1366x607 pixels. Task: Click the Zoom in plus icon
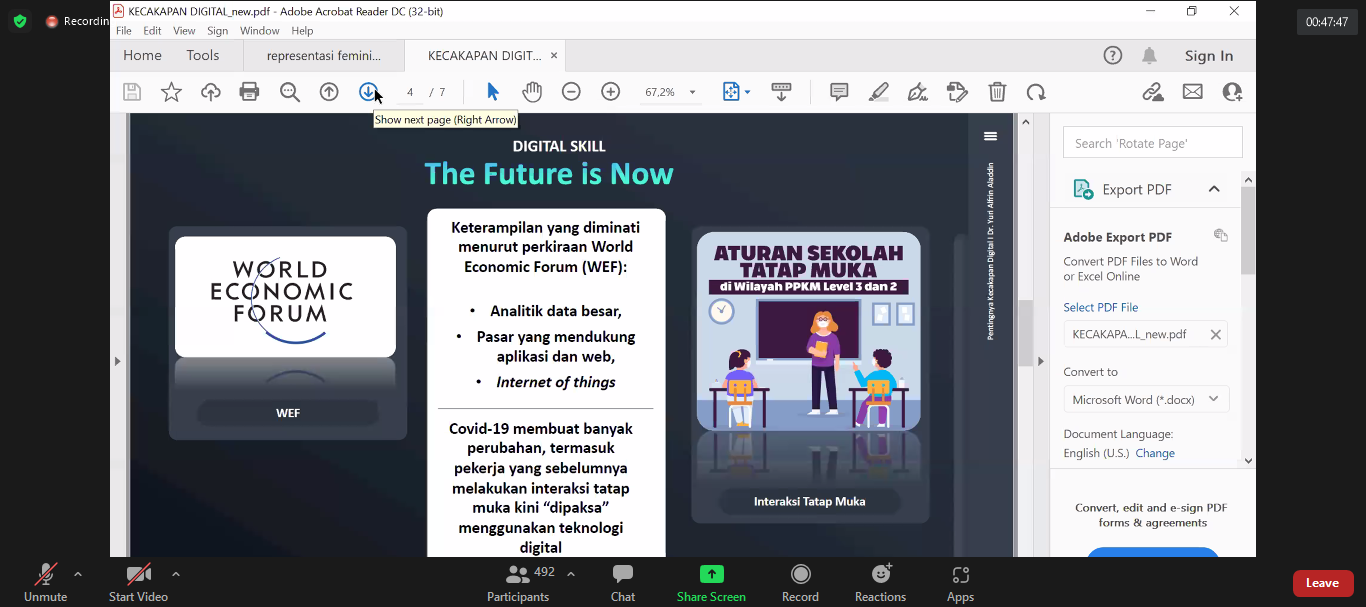[x=610, y=92]
